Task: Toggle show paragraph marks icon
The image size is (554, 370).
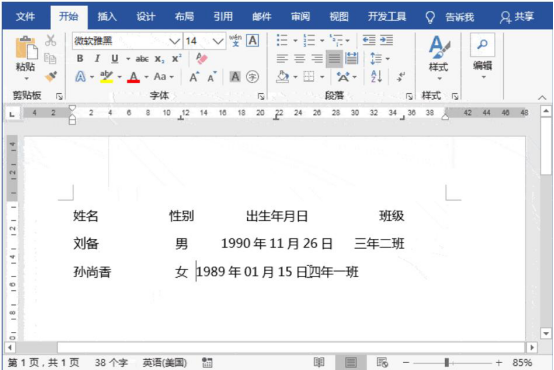Action: 401,76
